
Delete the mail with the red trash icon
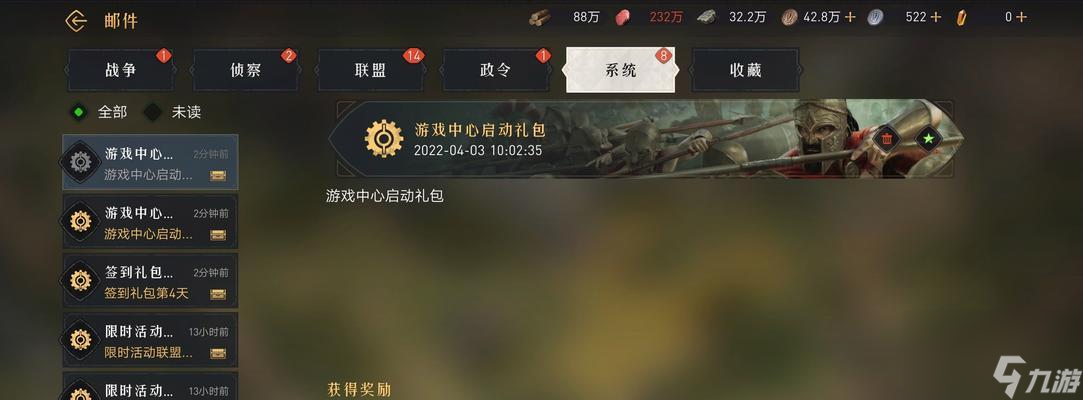point(887,140)
